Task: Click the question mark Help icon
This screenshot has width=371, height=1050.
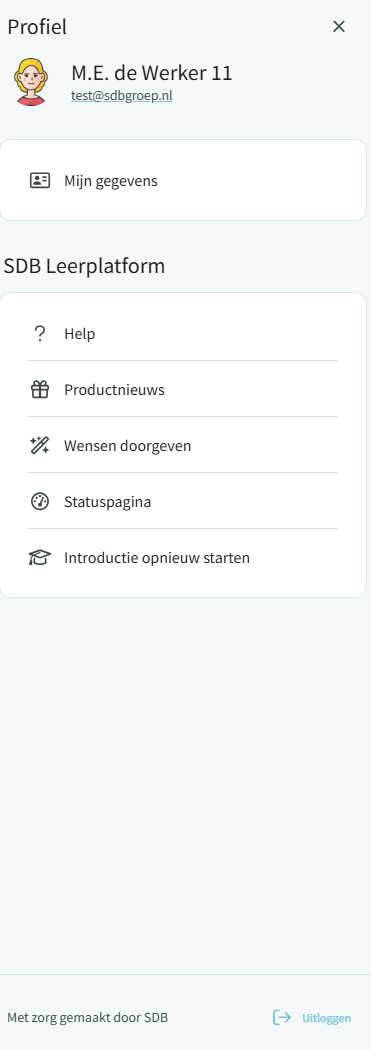Action: (x=40, y=333)
